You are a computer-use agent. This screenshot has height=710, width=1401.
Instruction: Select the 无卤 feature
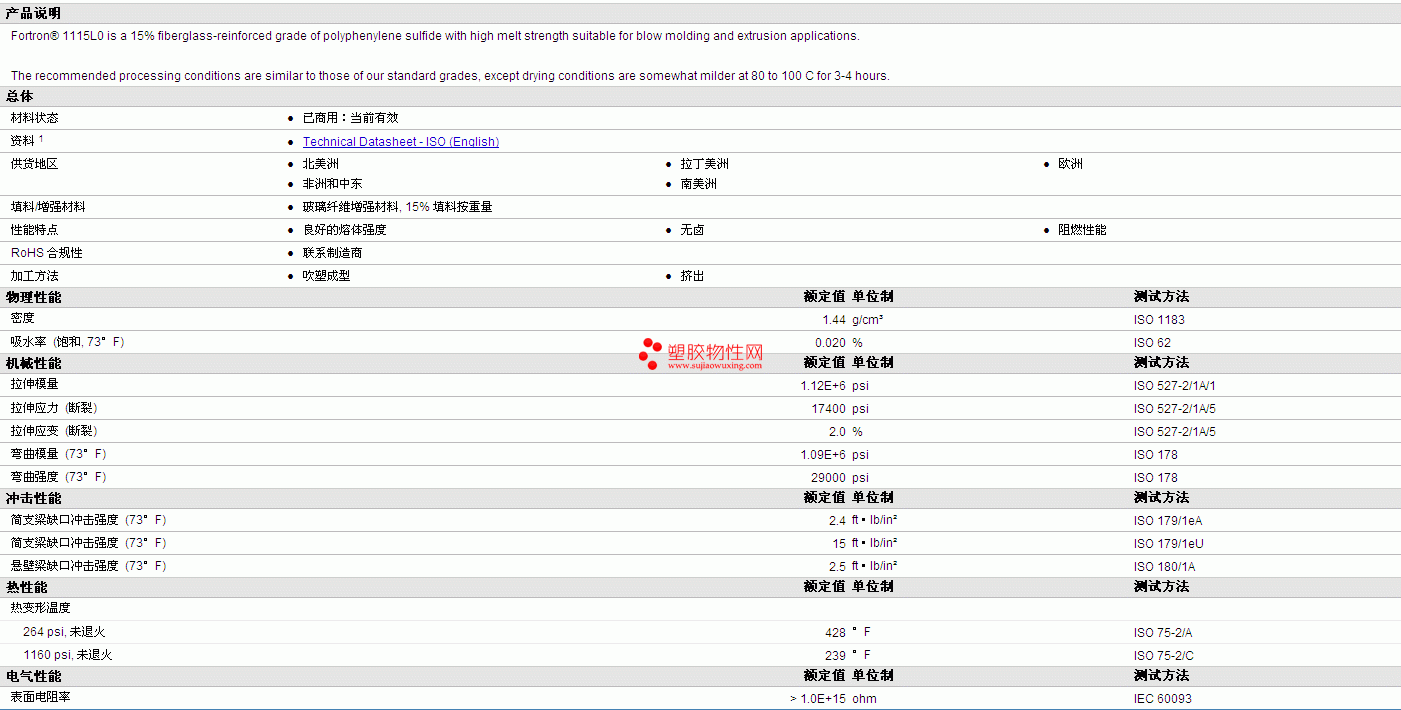(693, 230)
